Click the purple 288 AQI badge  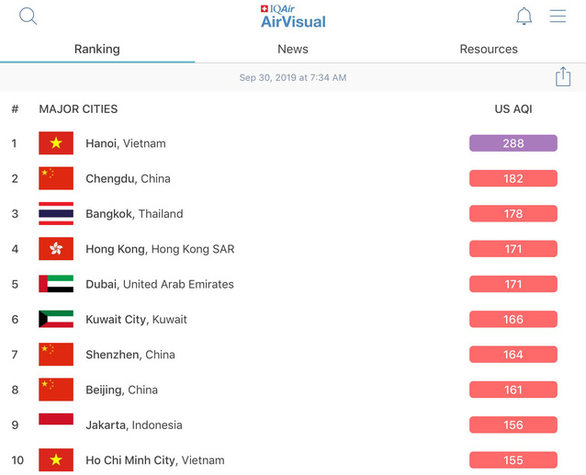click(x=513, y=143)
